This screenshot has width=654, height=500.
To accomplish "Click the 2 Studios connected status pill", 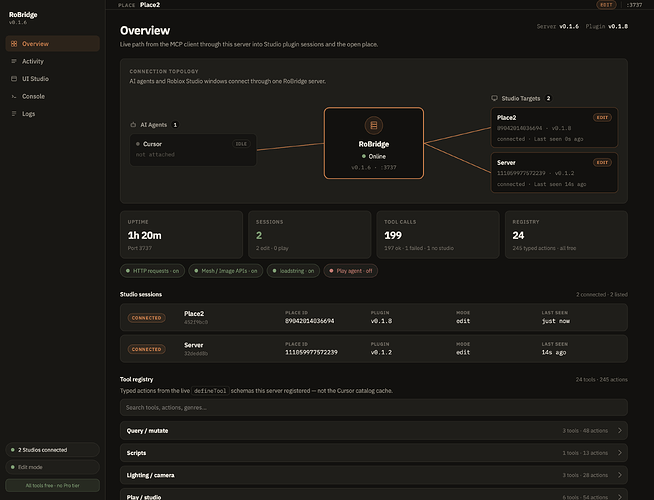I will click(x=53, y=450).
